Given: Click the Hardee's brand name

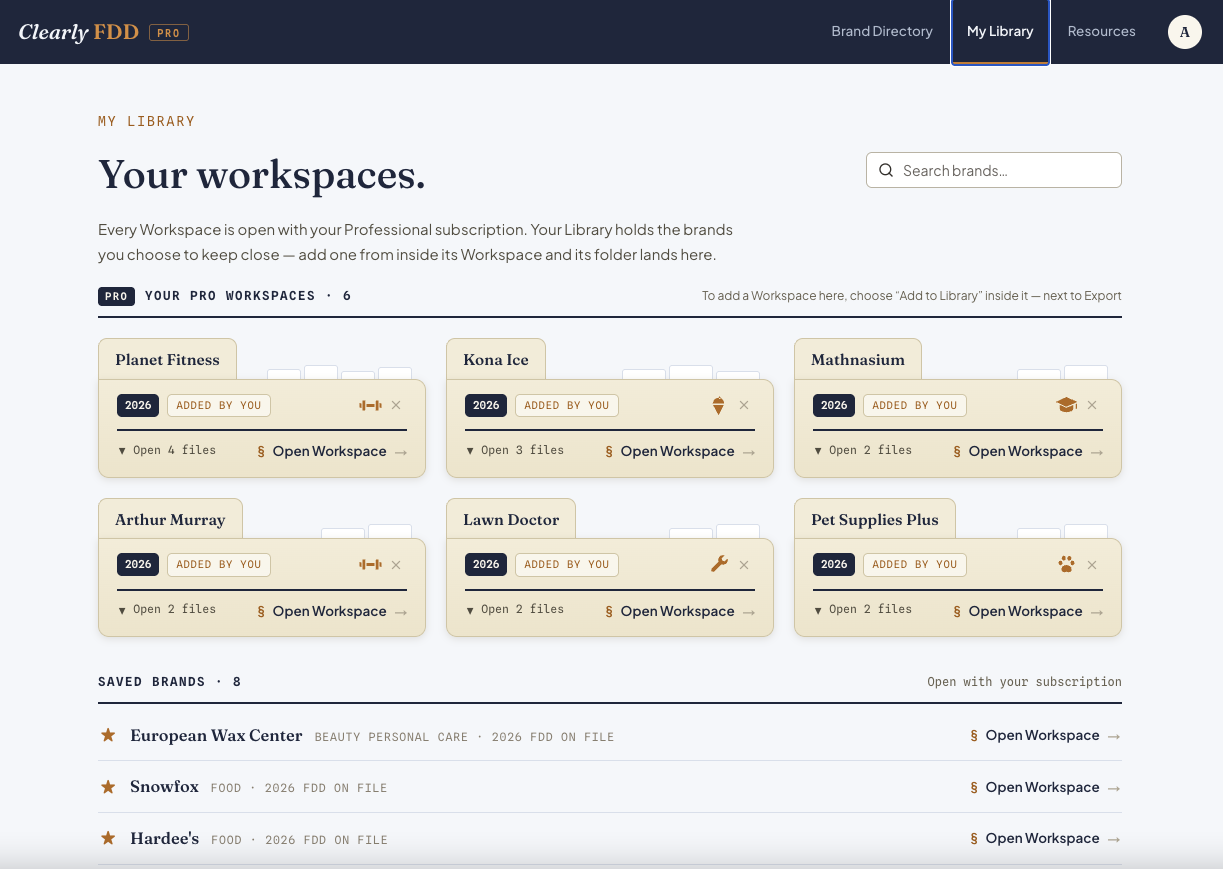Looking at the screenshot, I should tap(164, 838).
